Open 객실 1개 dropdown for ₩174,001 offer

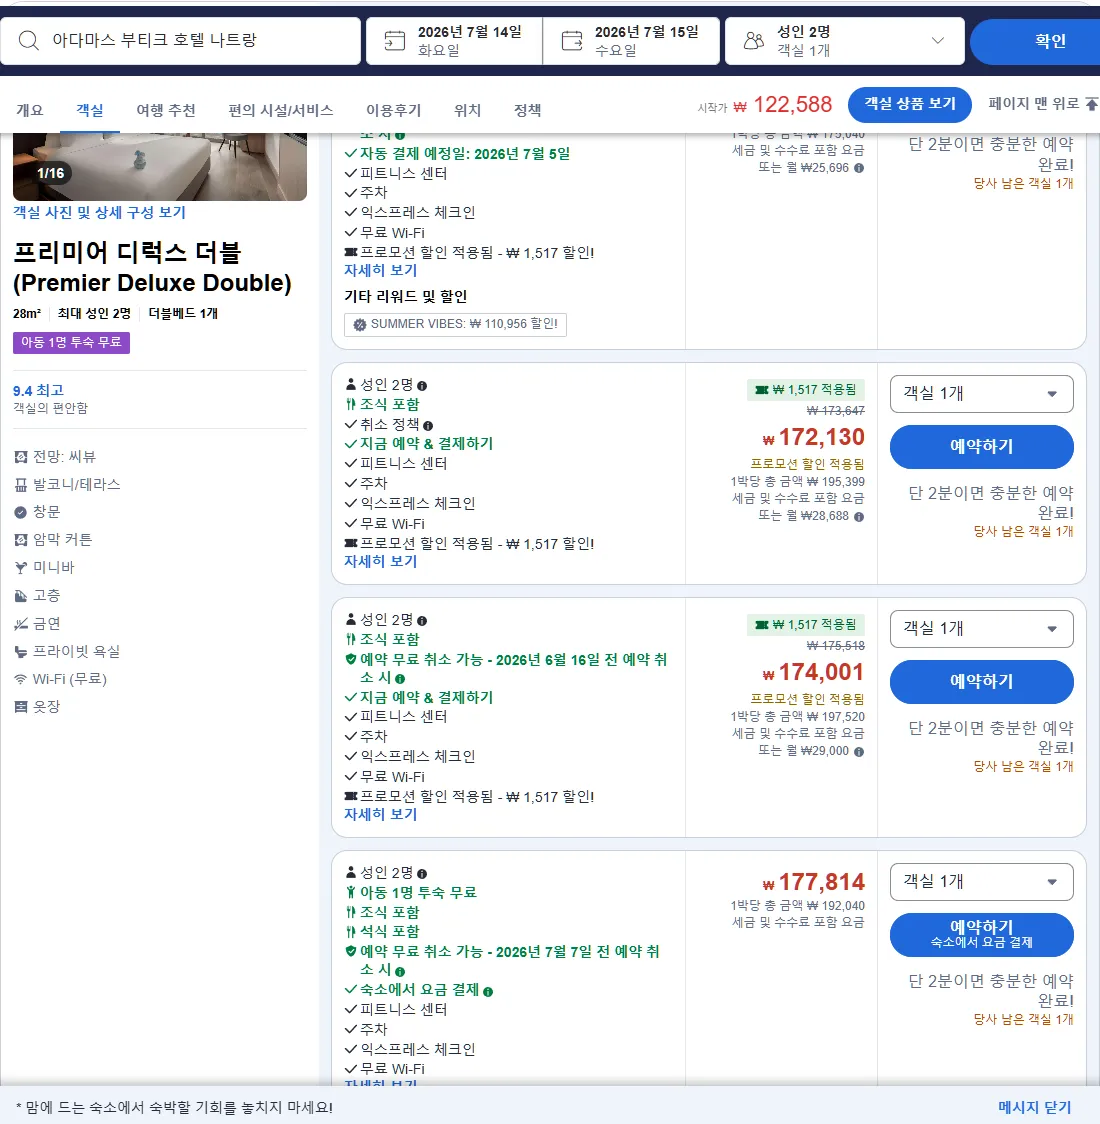click(x=981, y=629)
